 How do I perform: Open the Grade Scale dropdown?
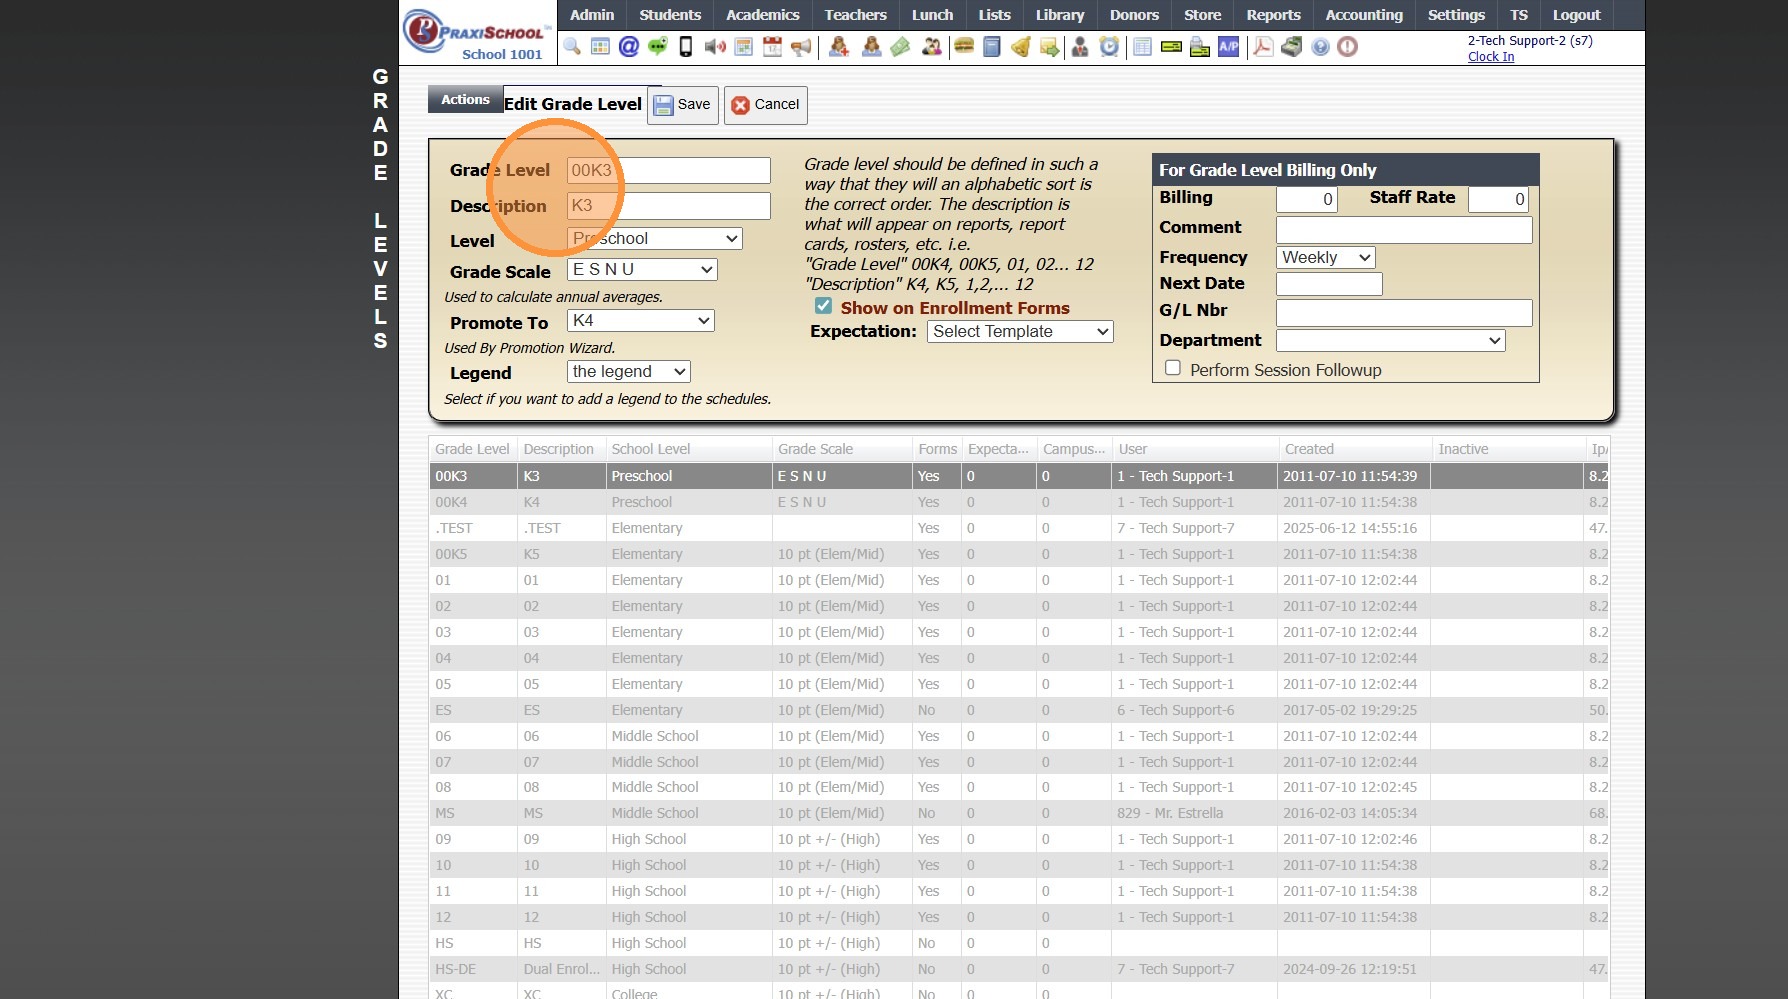[642, 270]
